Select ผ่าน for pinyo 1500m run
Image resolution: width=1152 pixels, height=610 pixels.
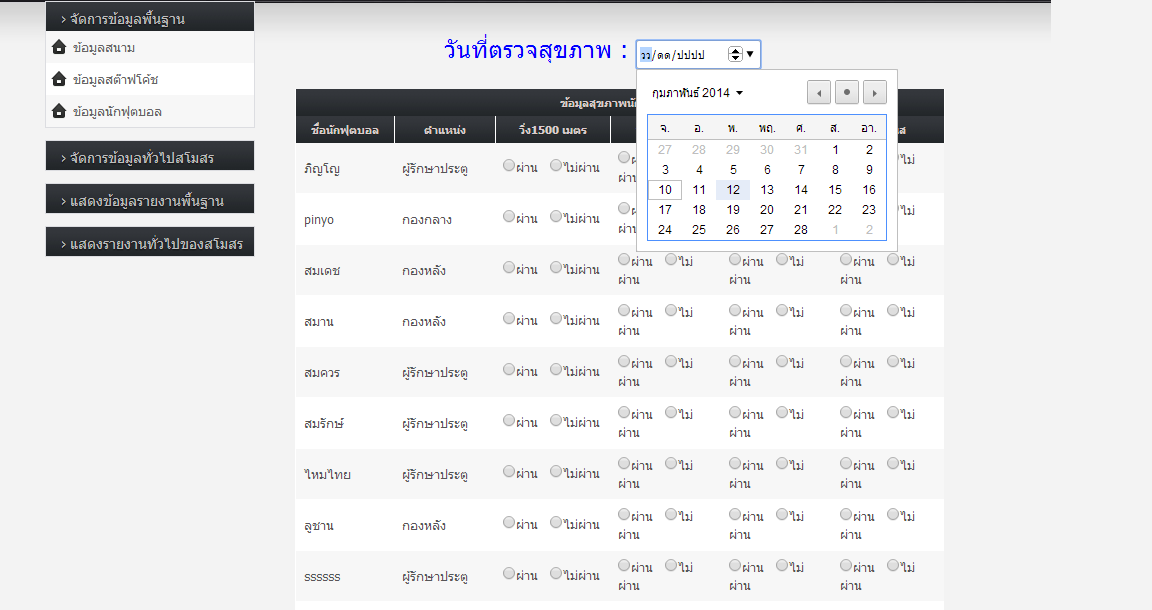[508, 216]
